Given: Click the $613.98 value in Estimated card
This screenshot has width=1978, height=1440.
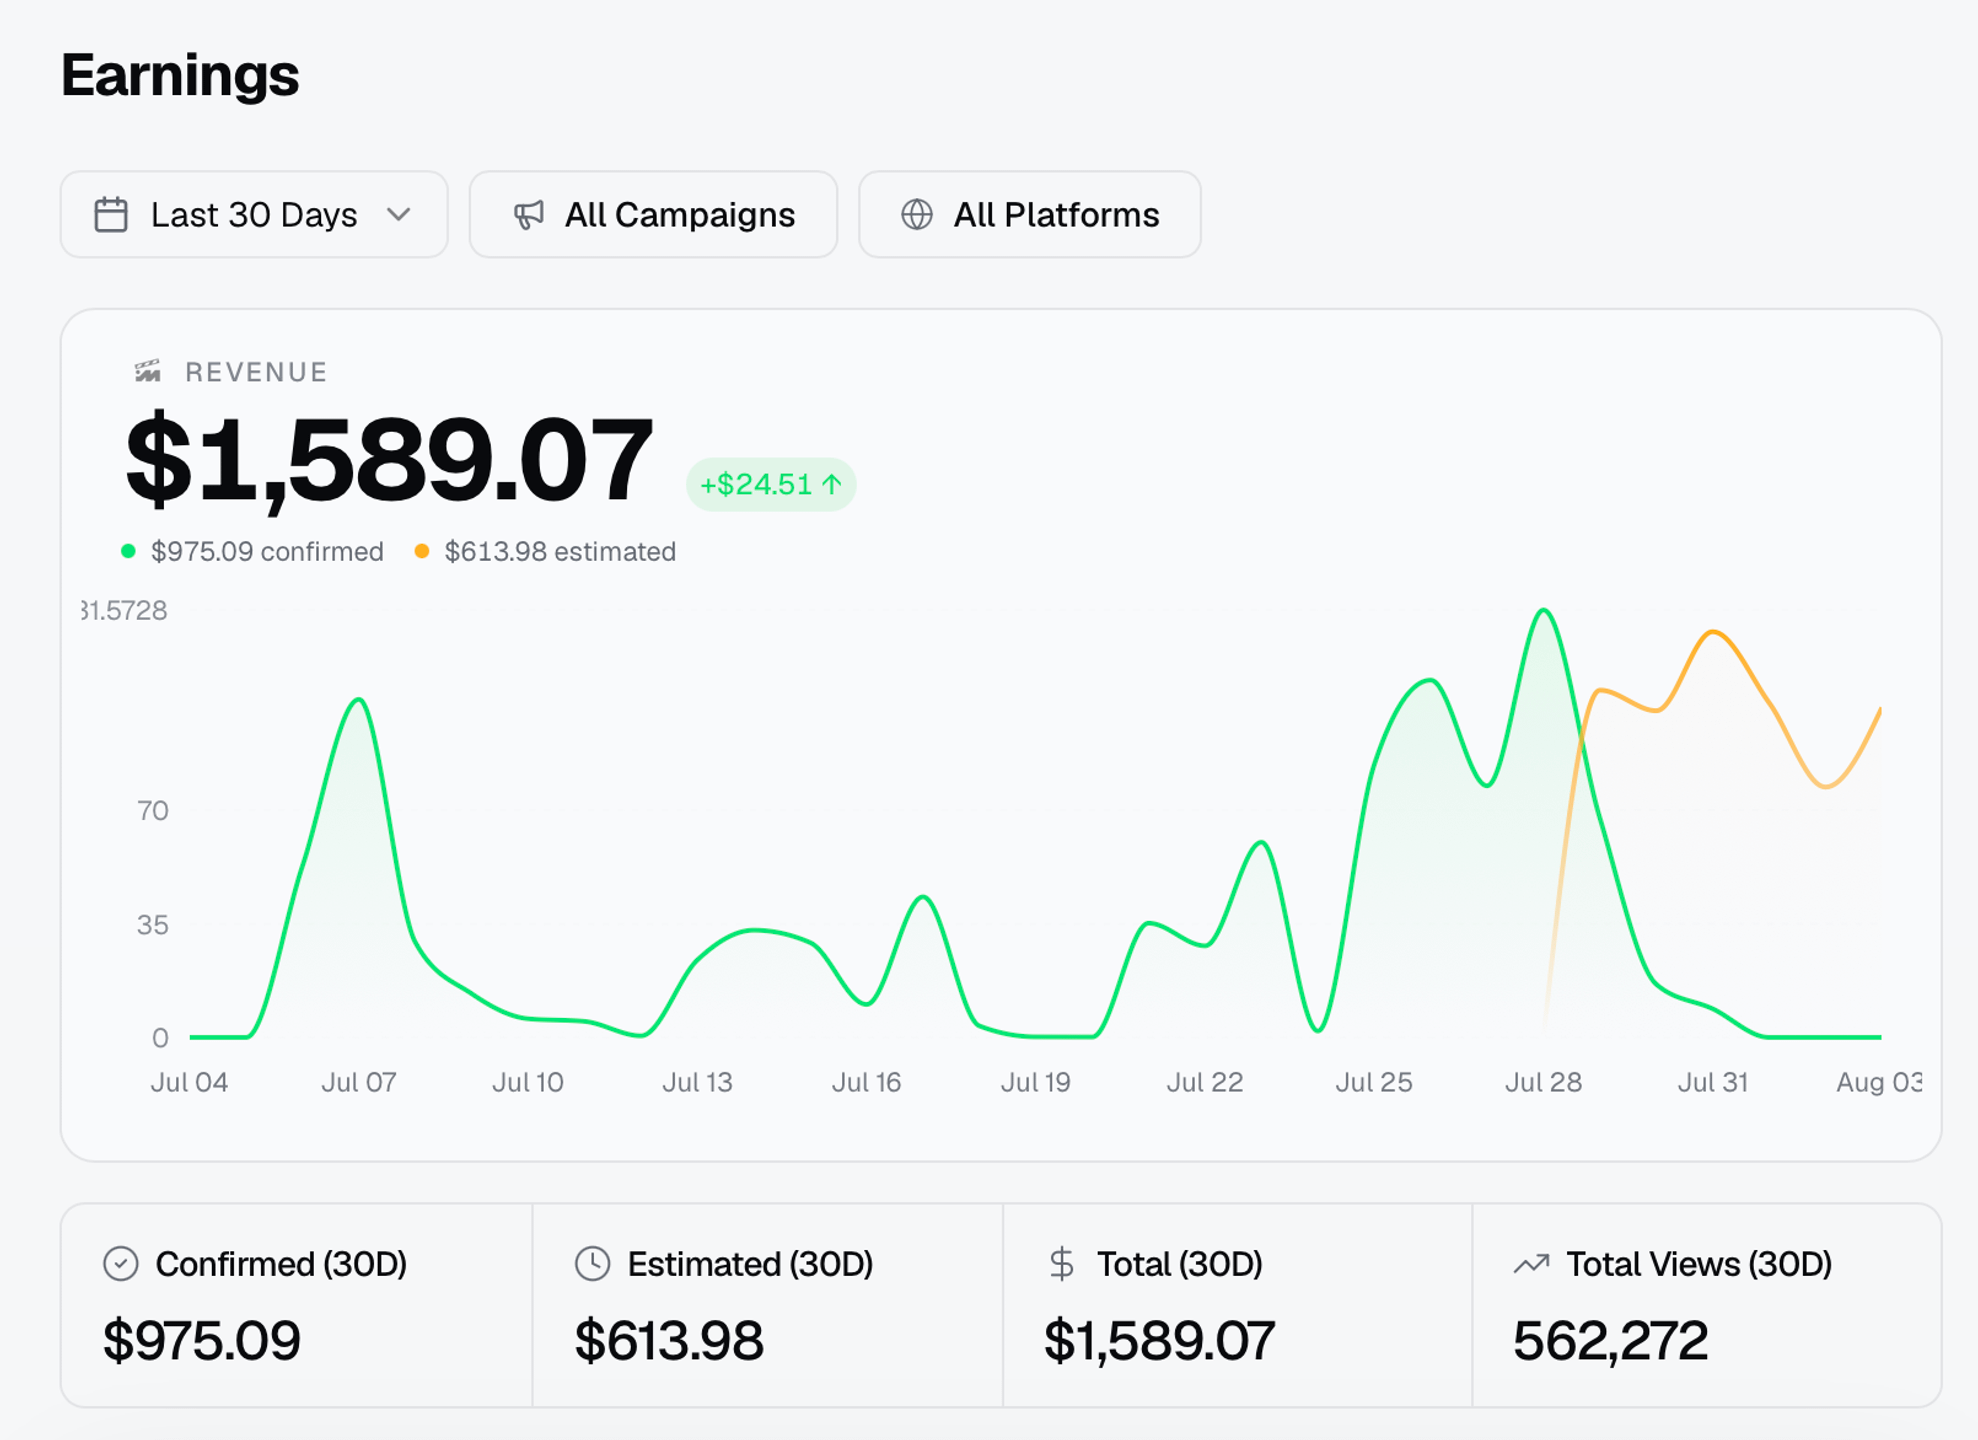Looking at the screenshot, I should pos(669,1341).
